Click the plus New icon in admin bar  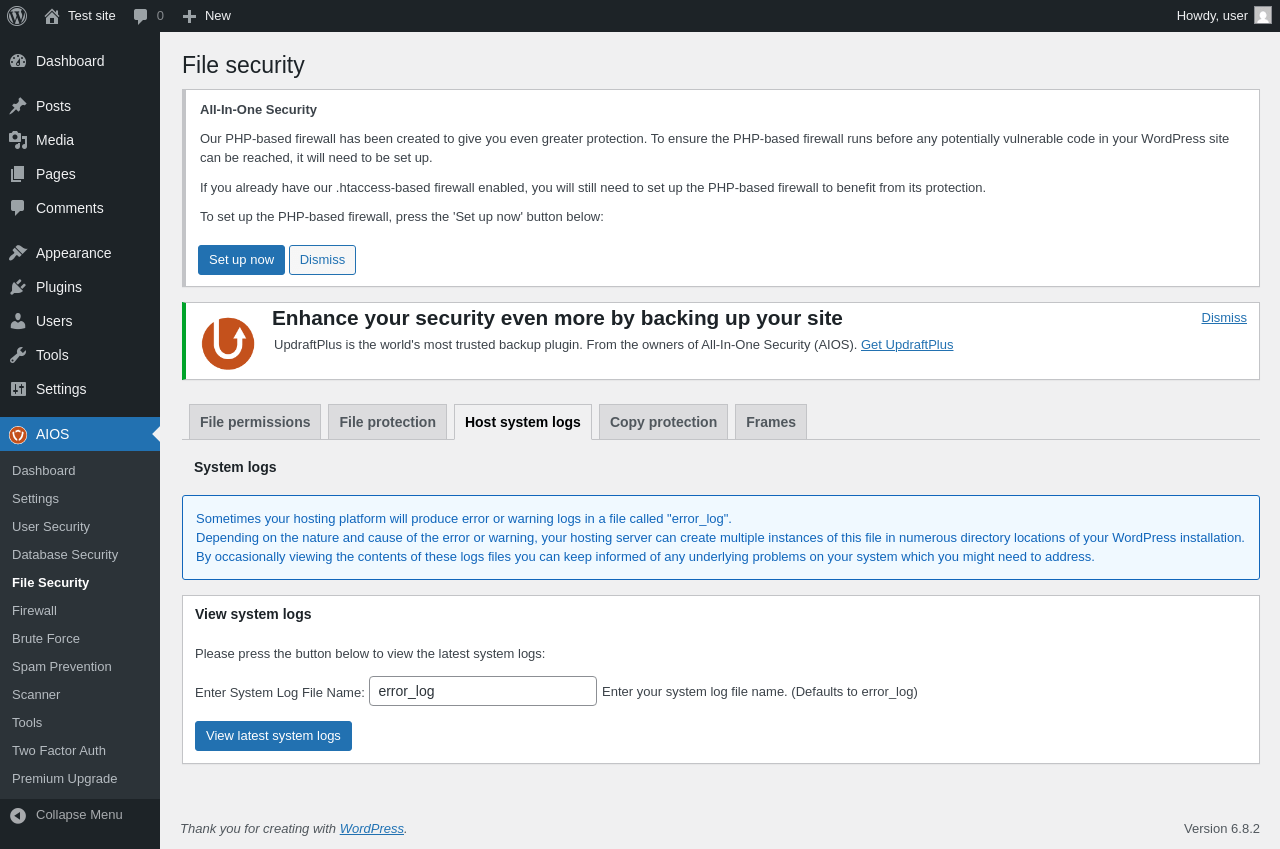(189, 16)
